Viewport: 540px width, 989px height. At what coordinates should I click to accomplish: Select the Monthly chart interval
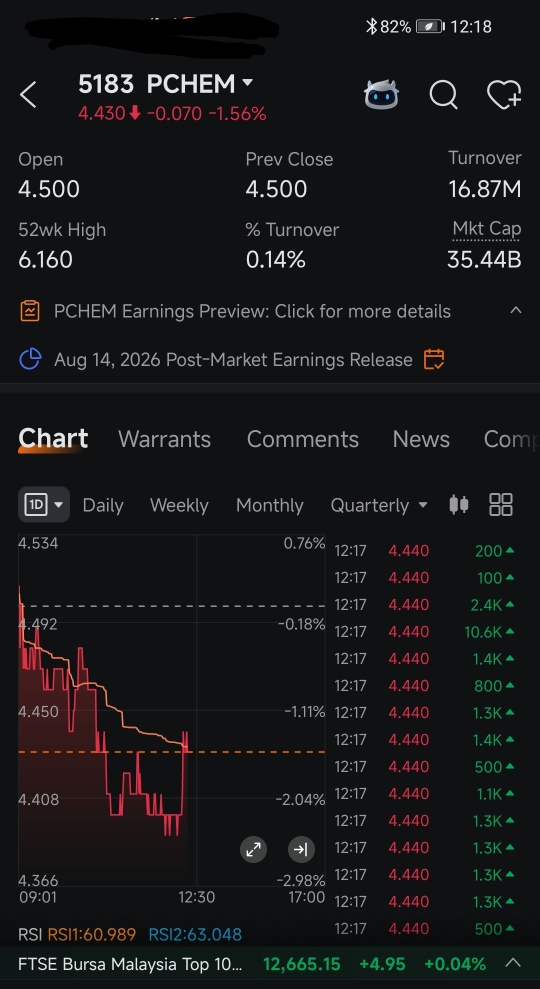coord(269,505)
